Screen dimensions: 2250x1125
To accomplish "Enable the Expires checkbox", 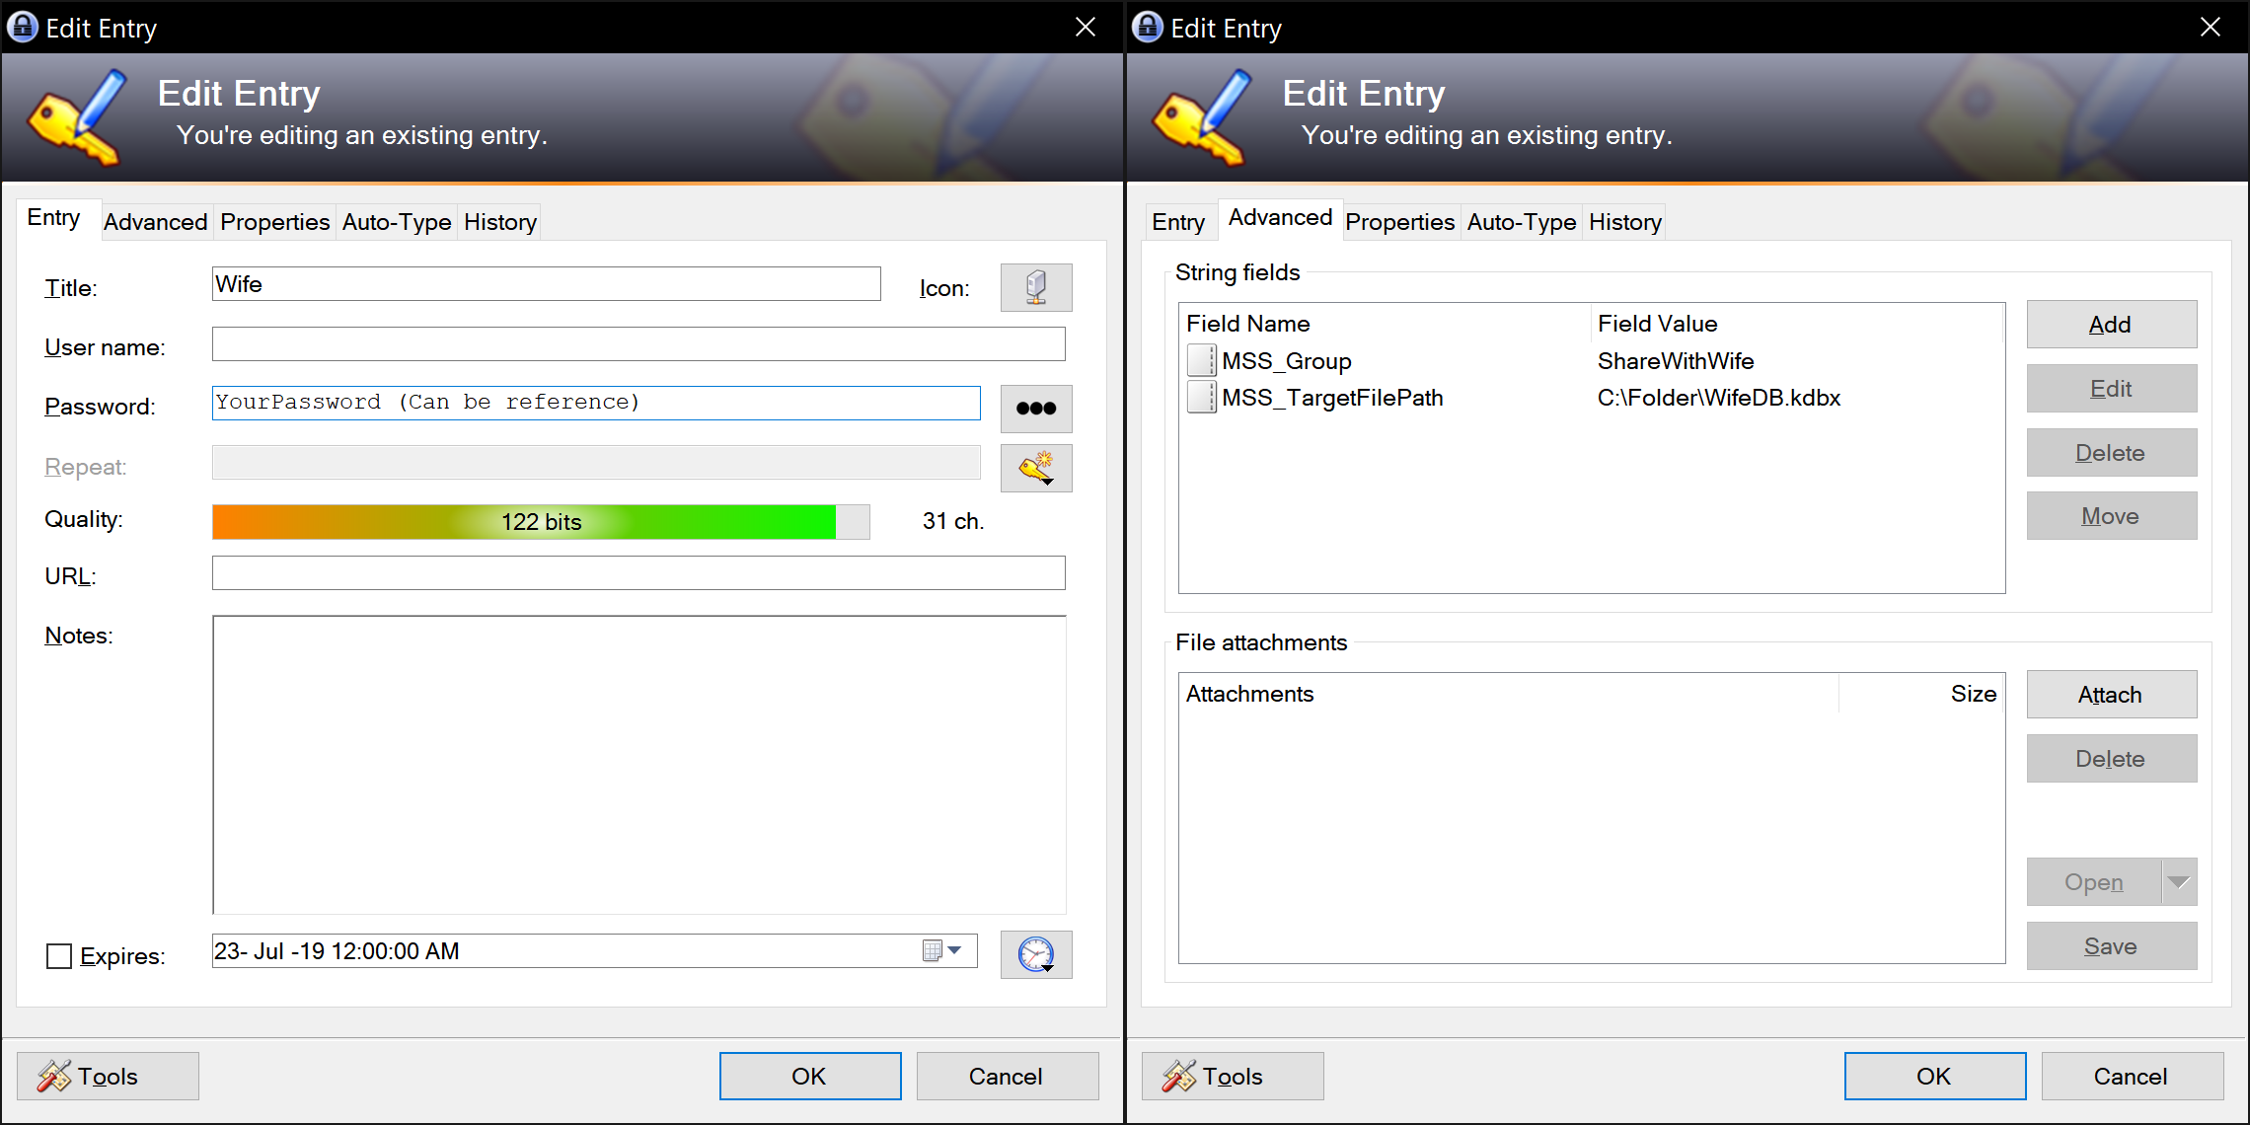I will (x=59, y=956).
